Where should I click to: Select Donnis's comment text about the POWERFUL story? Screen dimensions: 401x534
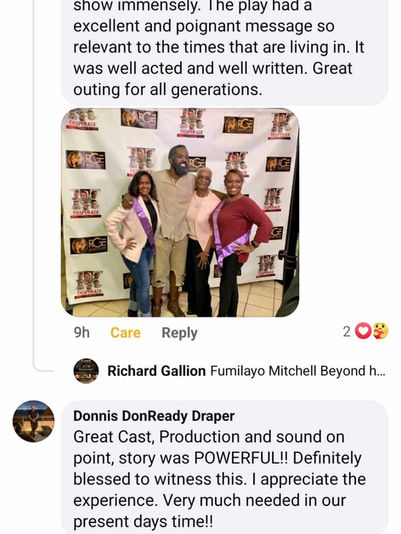coord(219,479)
